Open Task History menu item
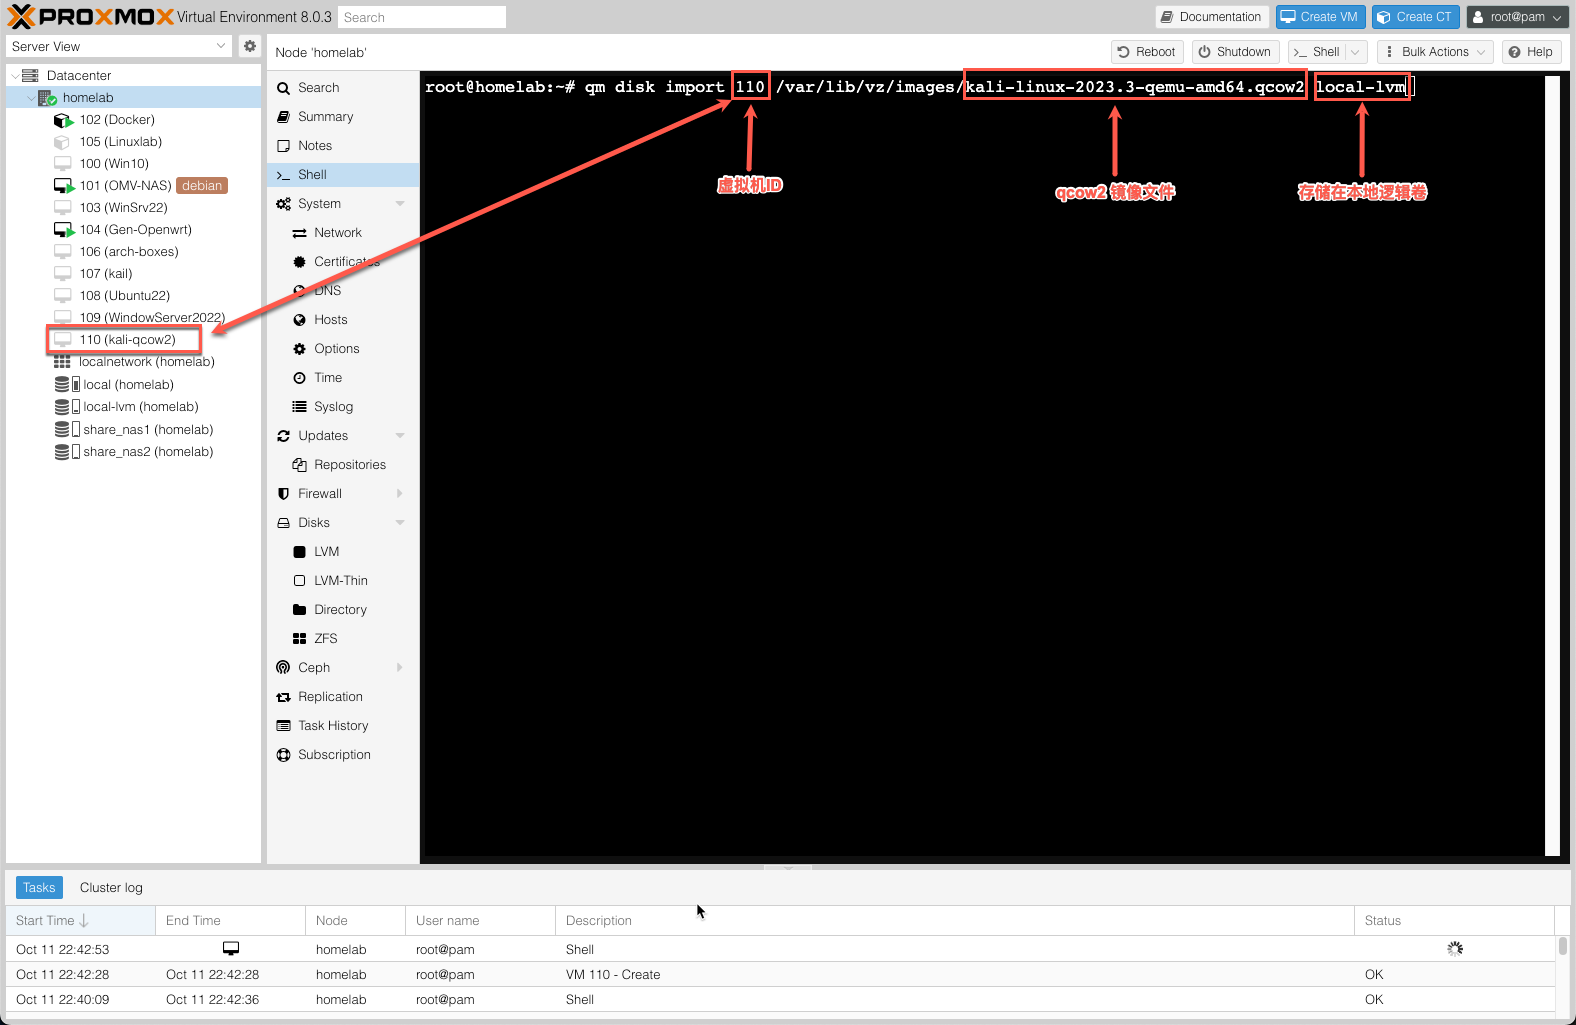 click(x=343, y=726)
